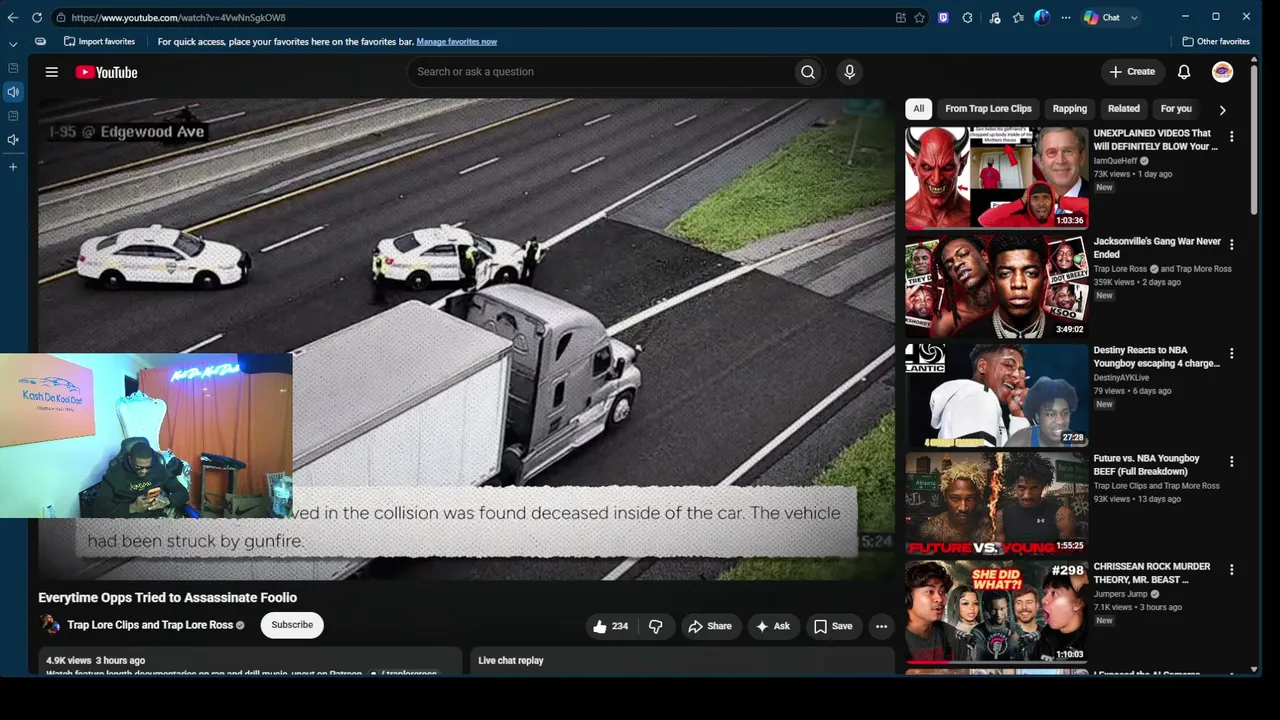The height and width of the screenshot is (720, 1280).
Task: Open the Live chat replay panel
Action: click(x=682, y=660)
